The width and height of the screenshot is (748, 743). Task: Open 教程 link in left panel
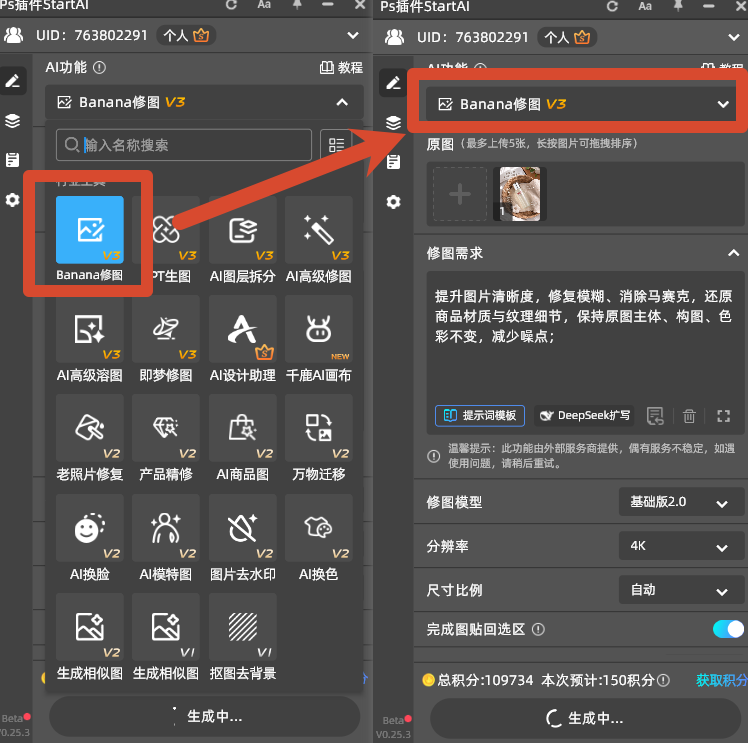(x=341, y=68)
